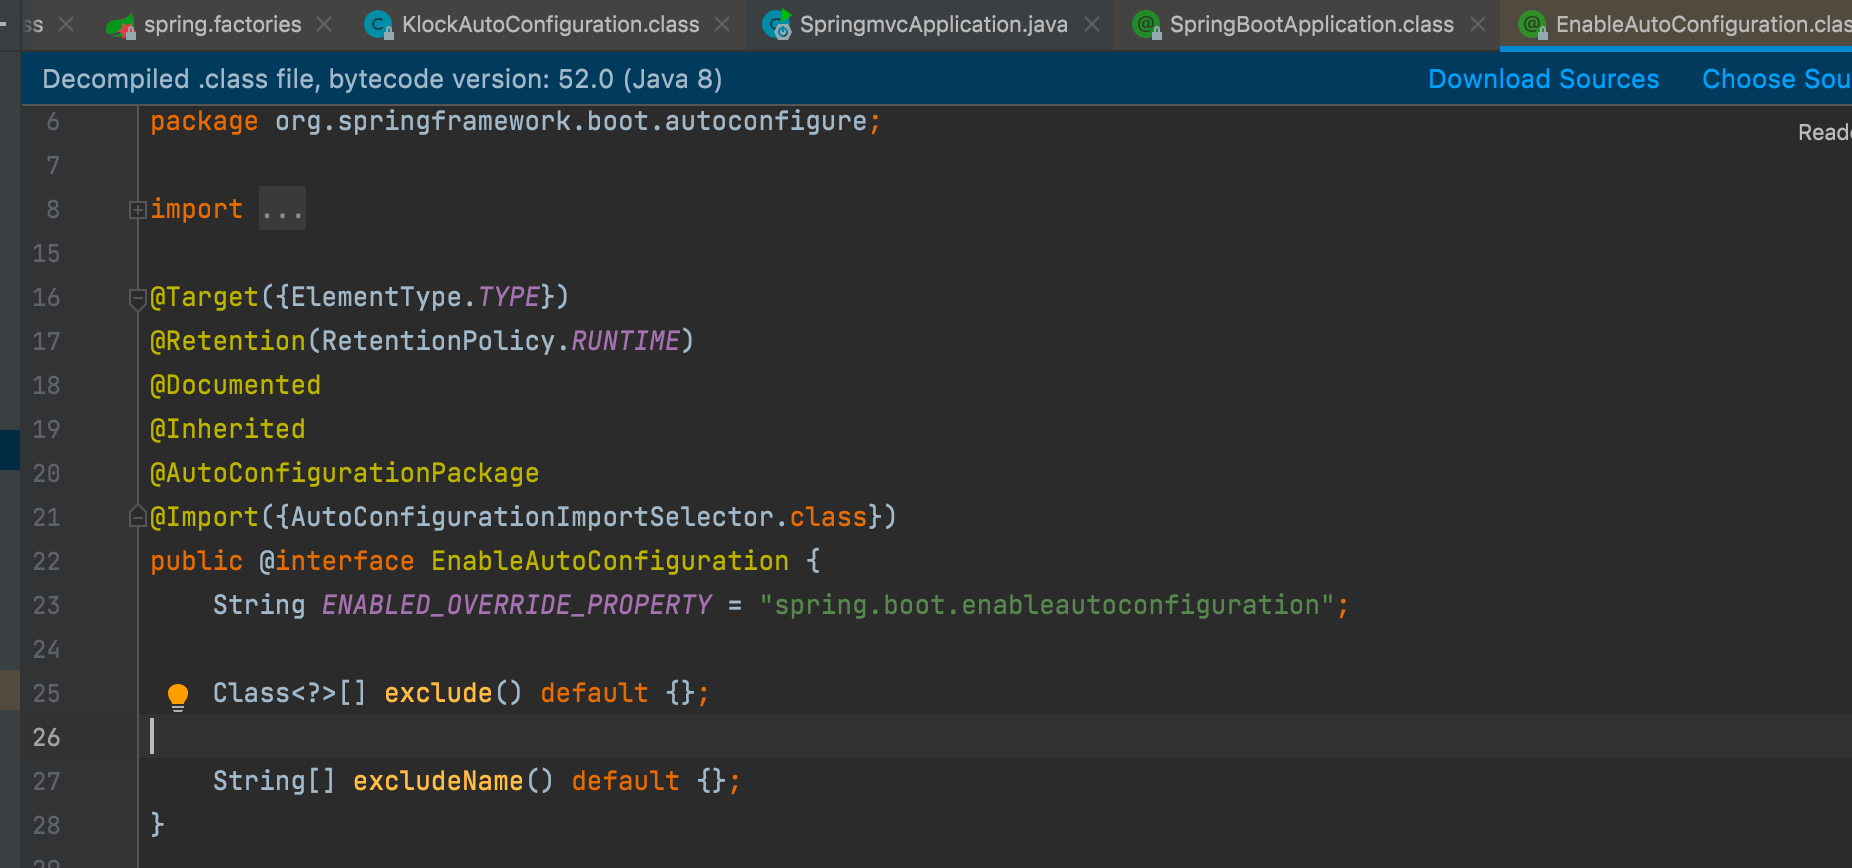Image resolution: width=1852 pixels, height=868 pixels.
Task: Click the spring.factories file icon
Action: pos(121,26)
